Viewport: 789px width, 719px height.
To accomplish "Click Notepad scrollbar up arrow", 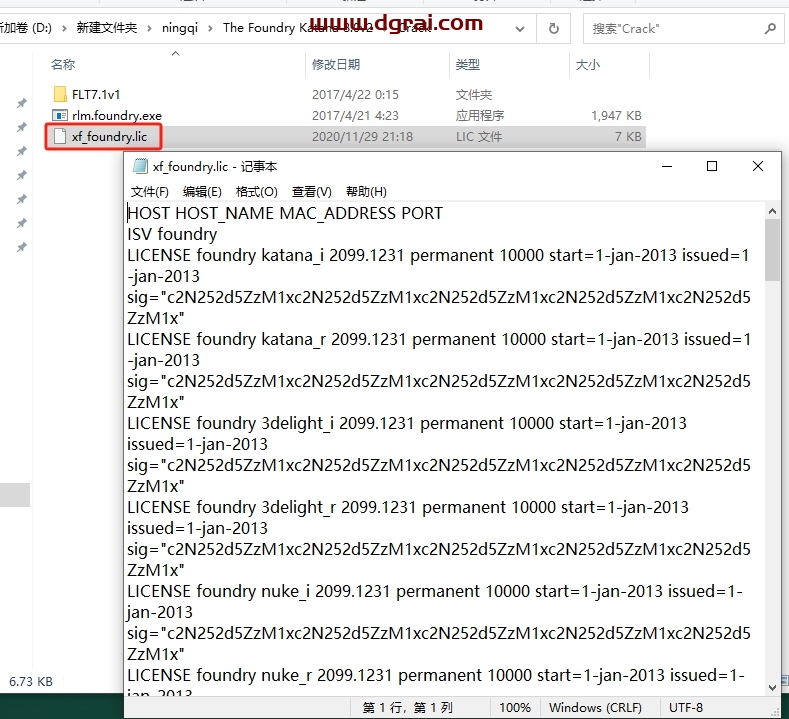I will [x=772, y=211].
